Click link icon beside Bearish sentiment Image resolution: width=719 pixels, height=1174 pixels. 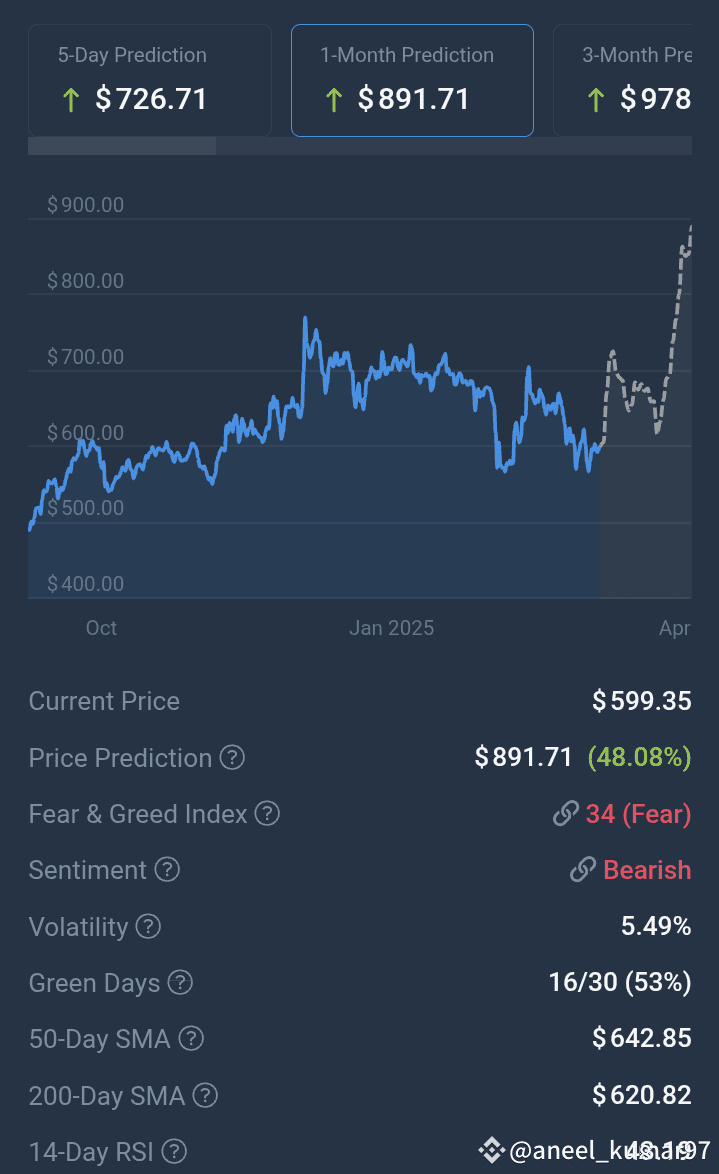coord(583,870)
